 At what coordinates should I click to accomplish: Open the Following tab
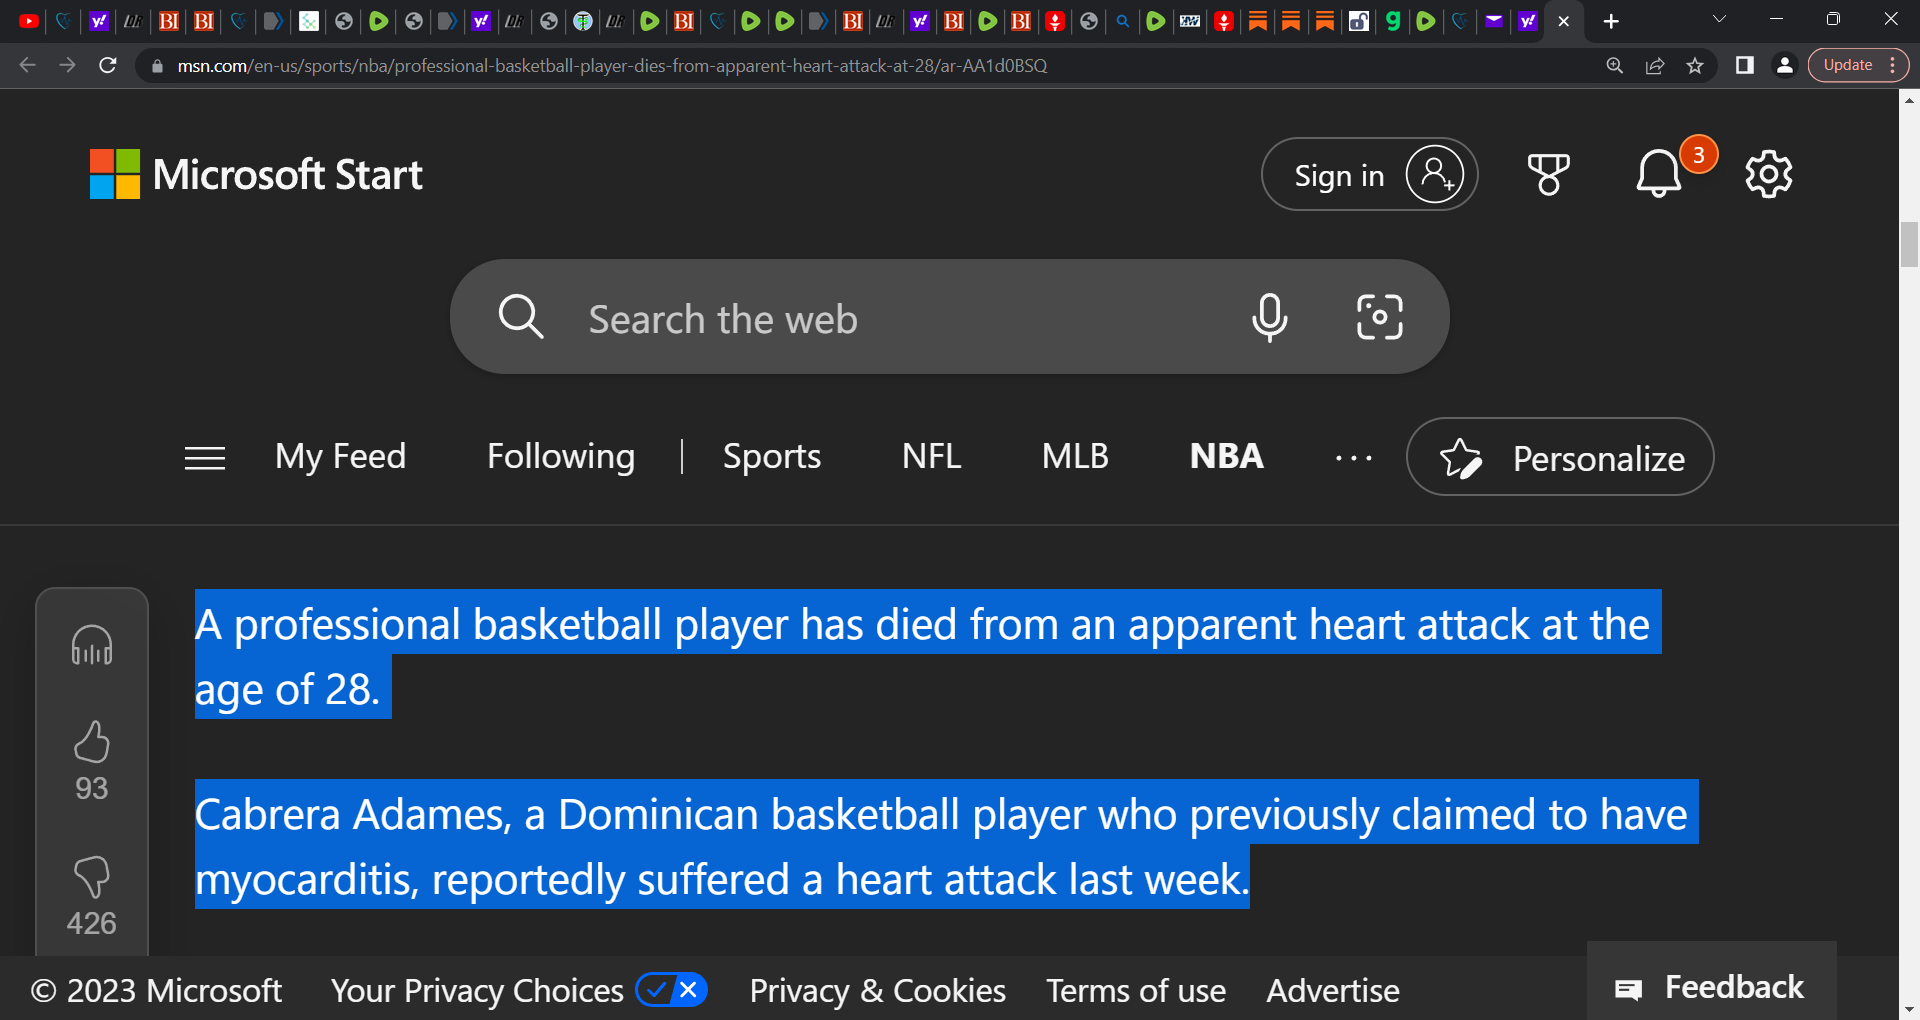(561, 457)
